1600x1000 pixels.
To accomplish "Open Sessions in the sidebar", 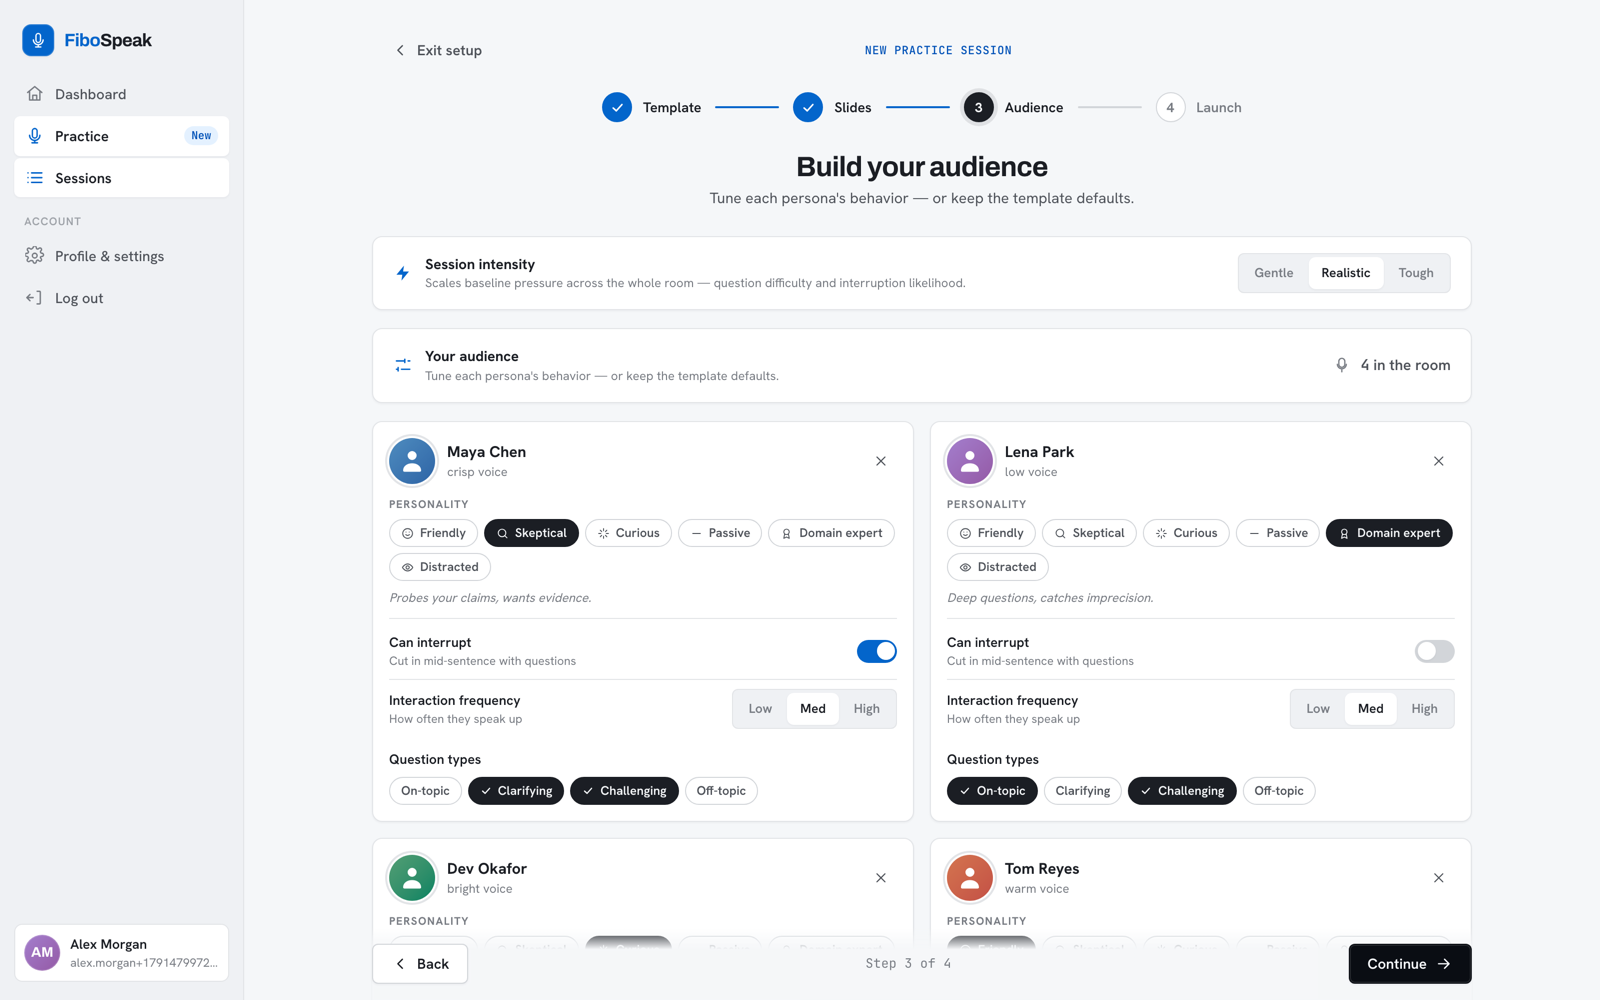I will pyautogui.click(x=122, y=178).
